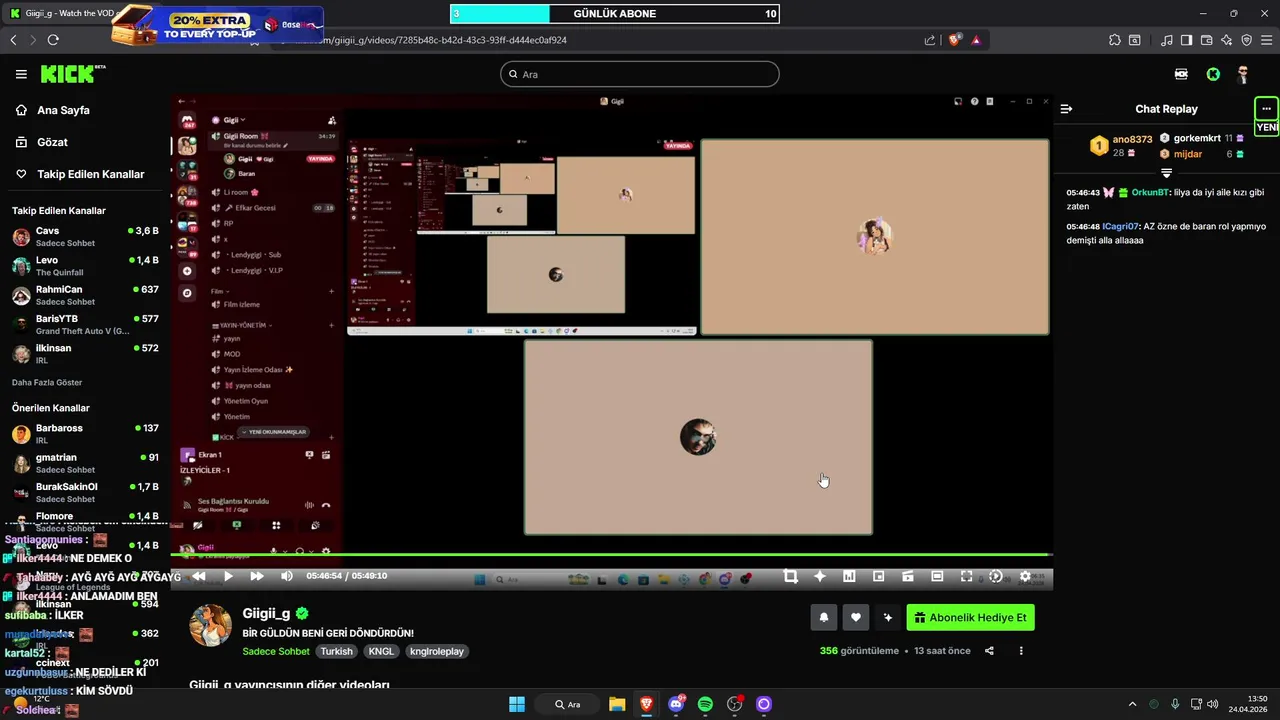Click the heart follow button
Viewport: 1280px width, 720px height.
[x=855, y=618]
